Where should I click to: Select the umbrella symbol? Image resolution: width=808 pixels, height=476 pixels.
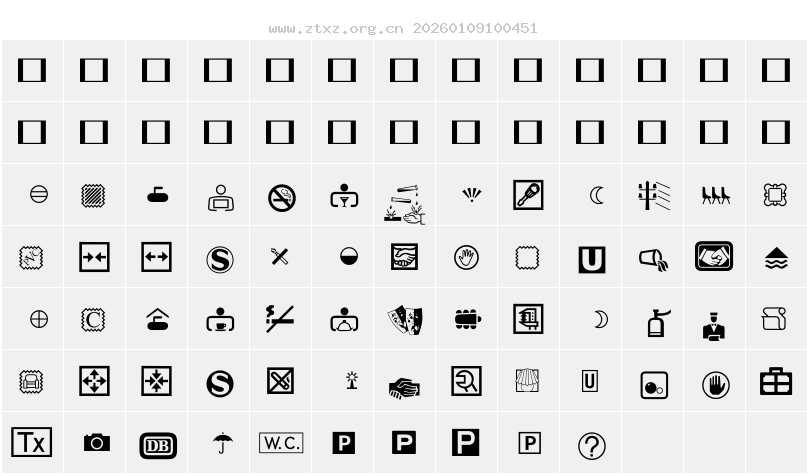223,443
